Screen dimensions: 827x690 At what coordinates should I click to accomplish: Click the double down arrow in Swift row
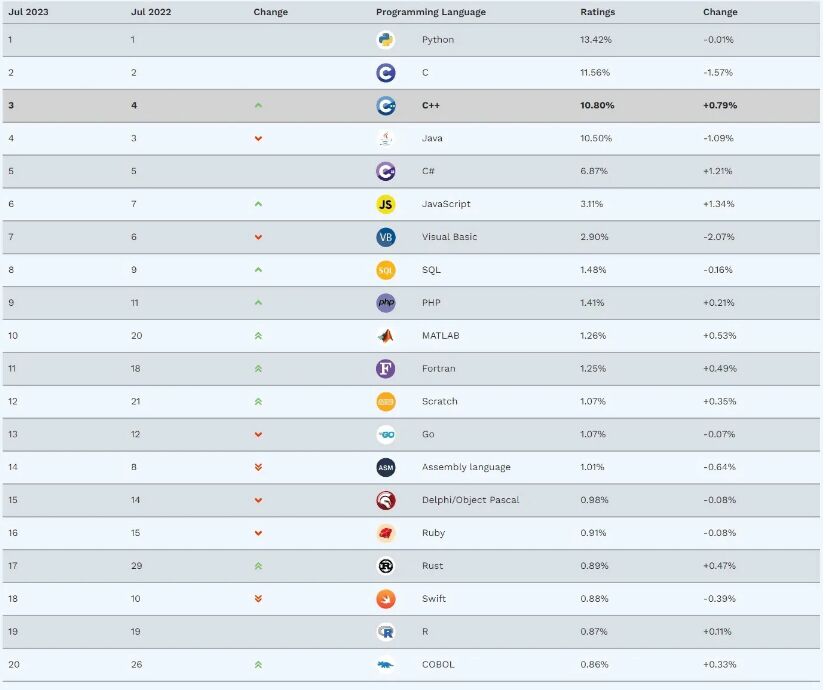pos(258,599)
